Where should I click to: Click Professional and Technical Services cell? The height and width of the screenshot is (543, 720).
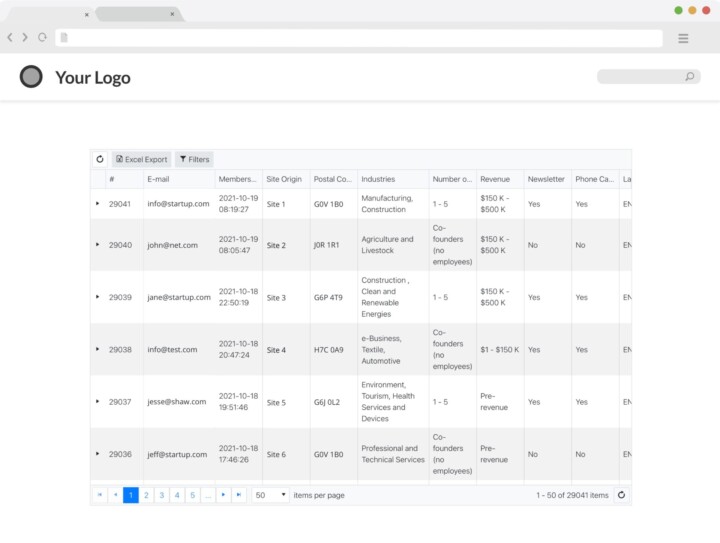(393, 454)
